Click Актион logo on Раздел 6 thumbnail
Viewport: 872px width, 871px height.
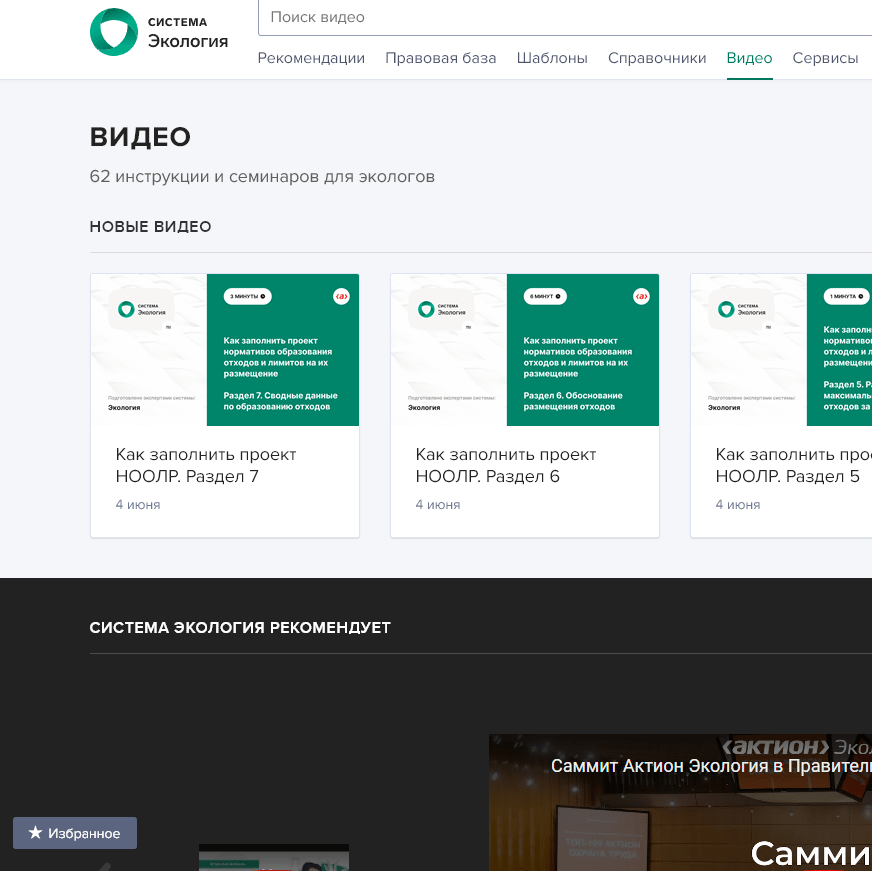(x=641, y=296)
